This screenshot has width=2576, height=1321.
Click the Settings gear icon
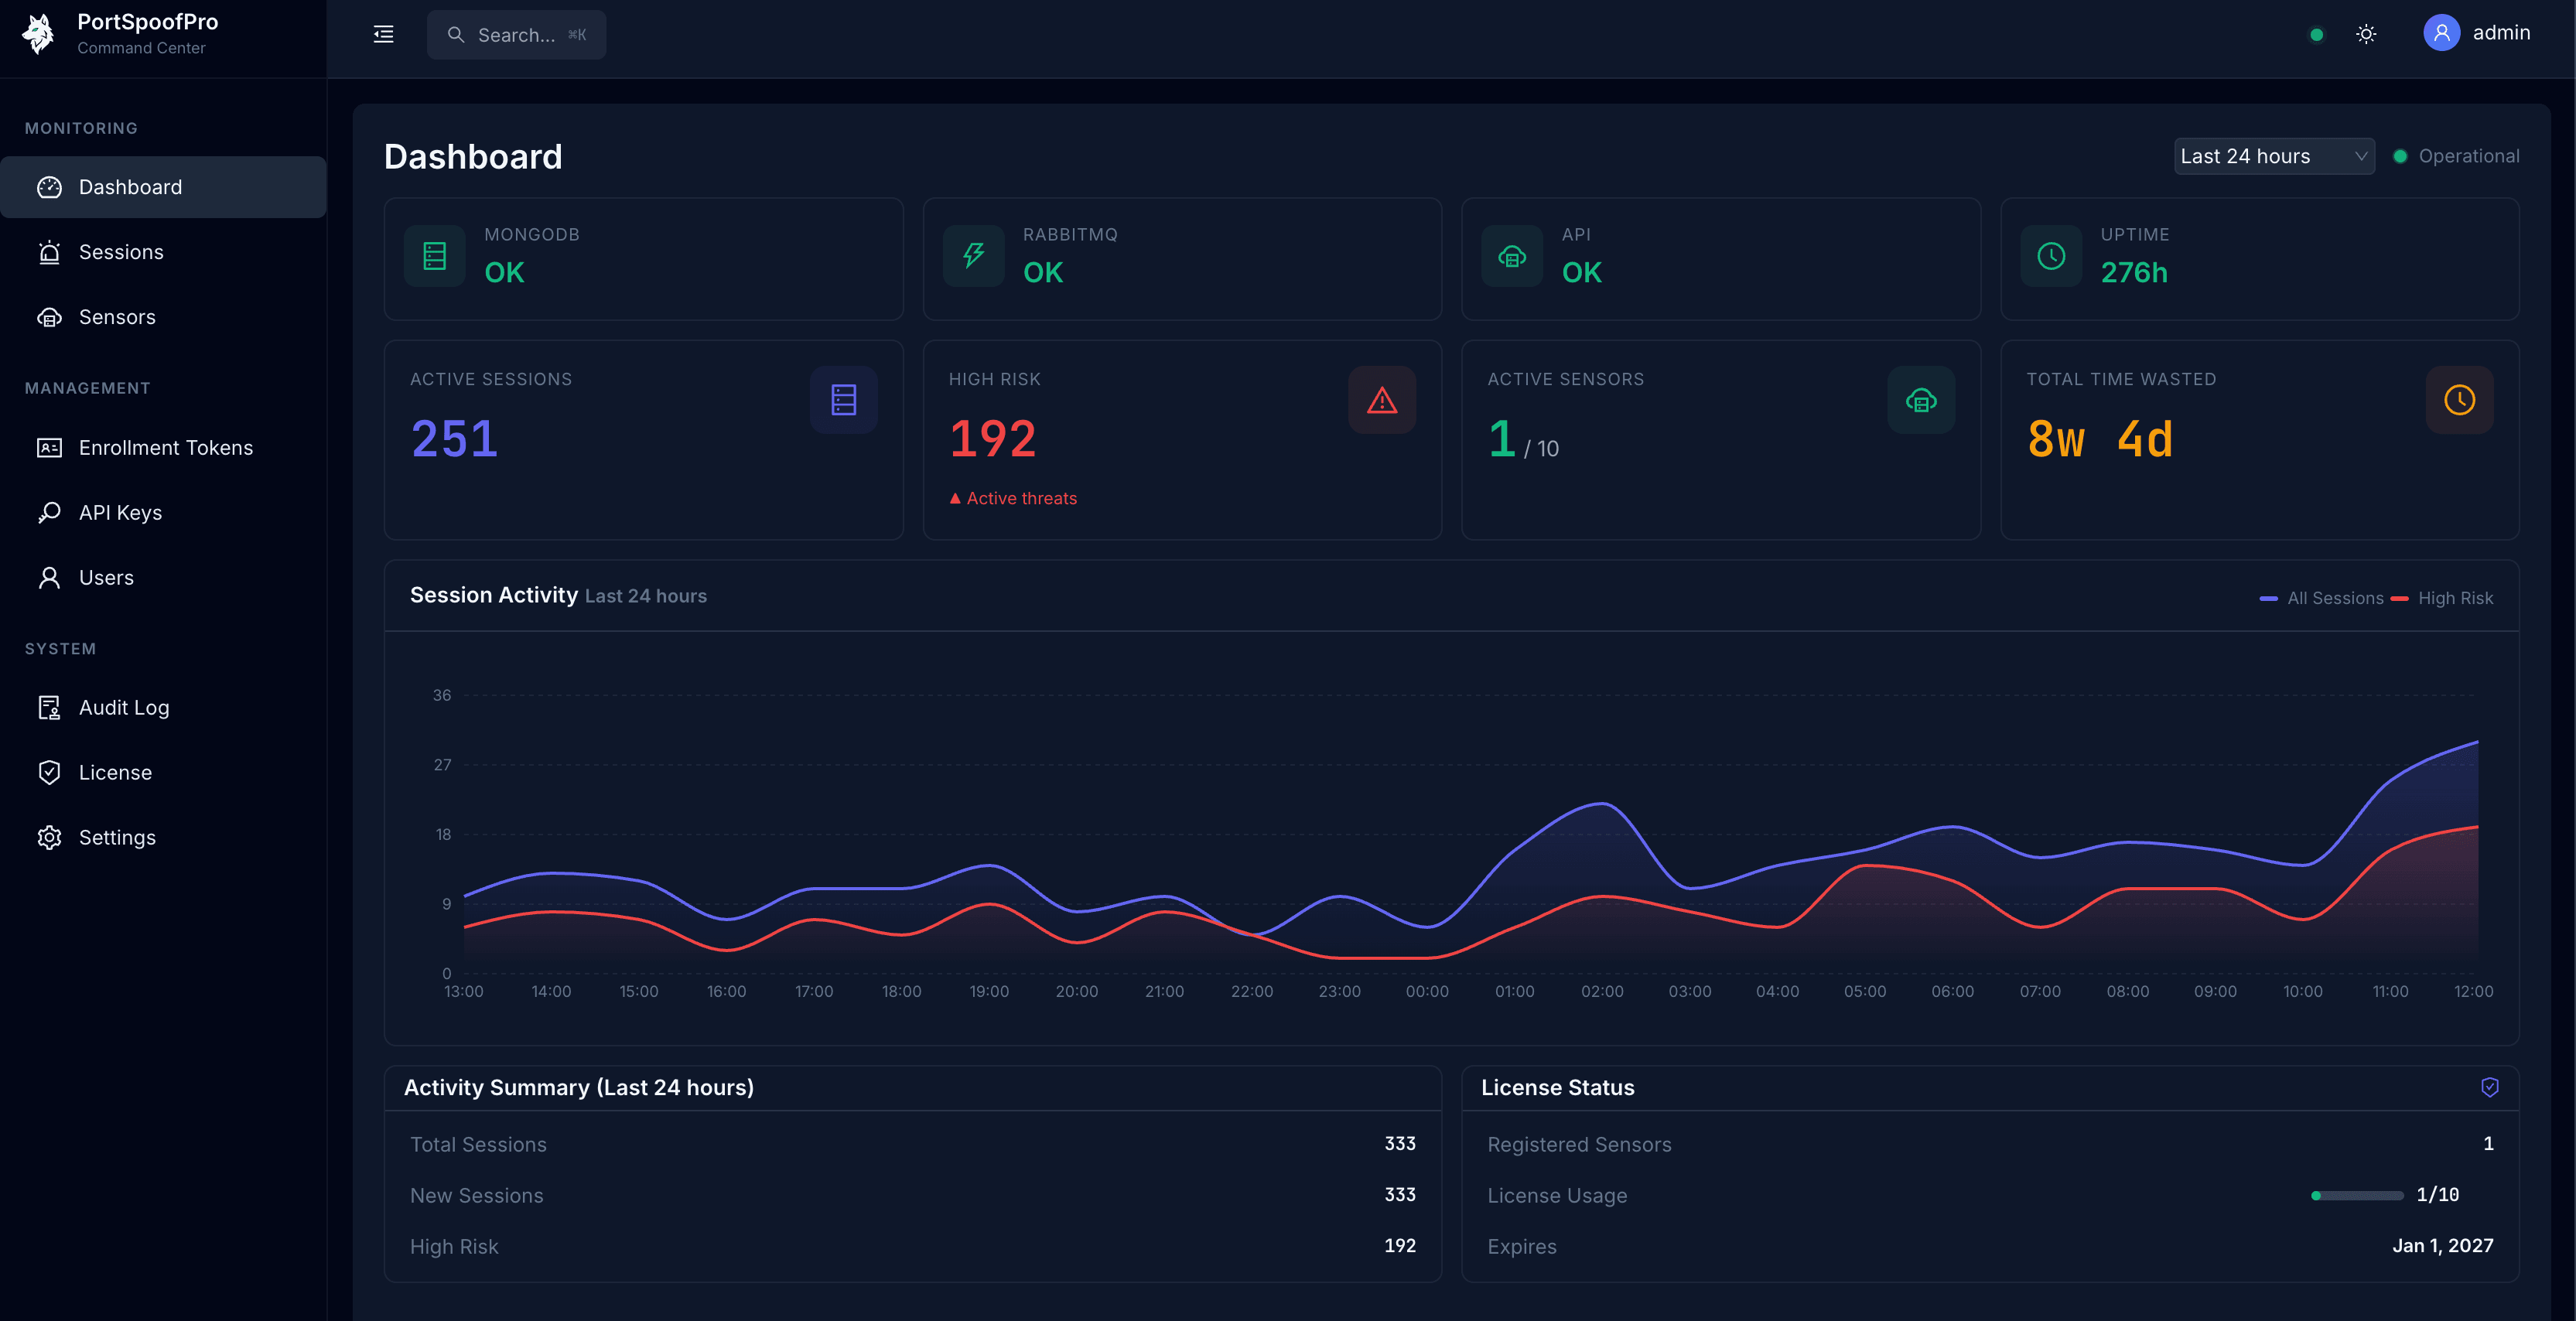[50, 837]
